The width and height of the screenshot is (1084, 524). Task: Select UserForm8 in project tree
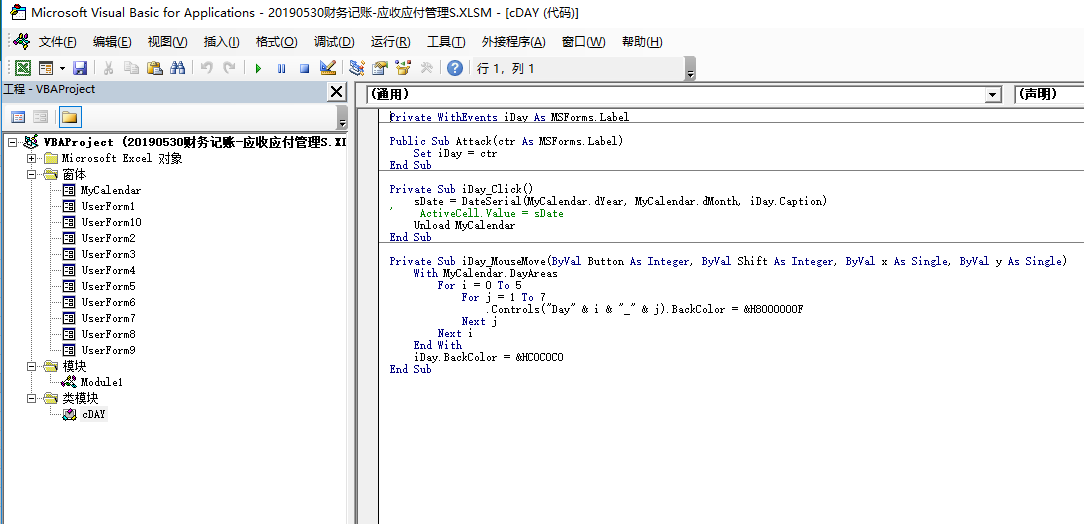click(108, 334)
